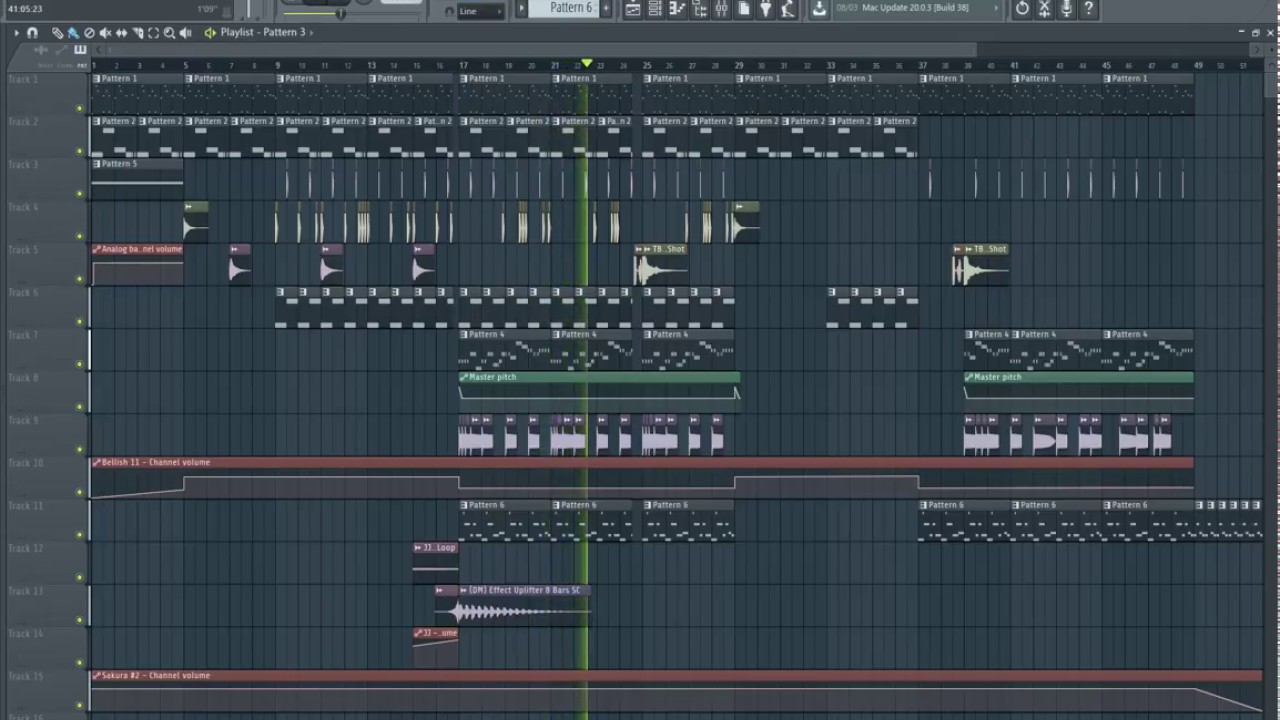This screenshot has width=1280, height=720.
Task: Select the Analog ba..nel volume automation clip
Action: pos(137,265)
